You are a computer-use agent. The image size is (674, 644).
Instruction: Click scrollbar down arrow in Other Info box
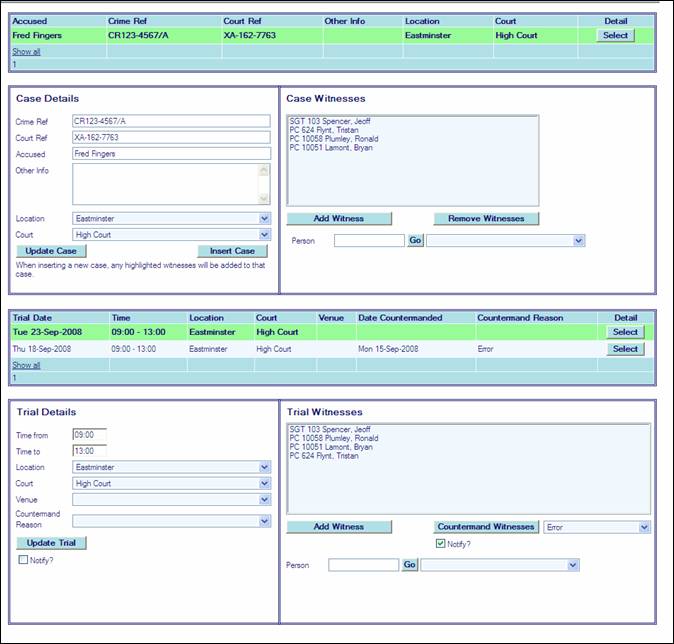tap(264, 199)
